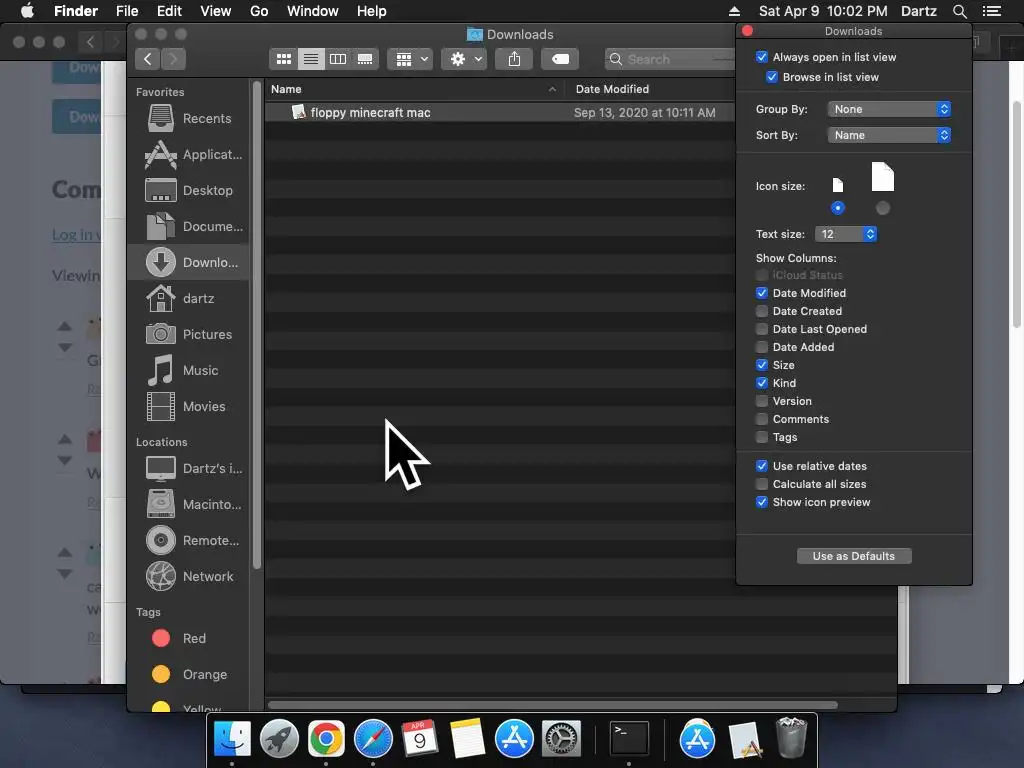Open Recents in the sidebar

(x=189, y=118)
